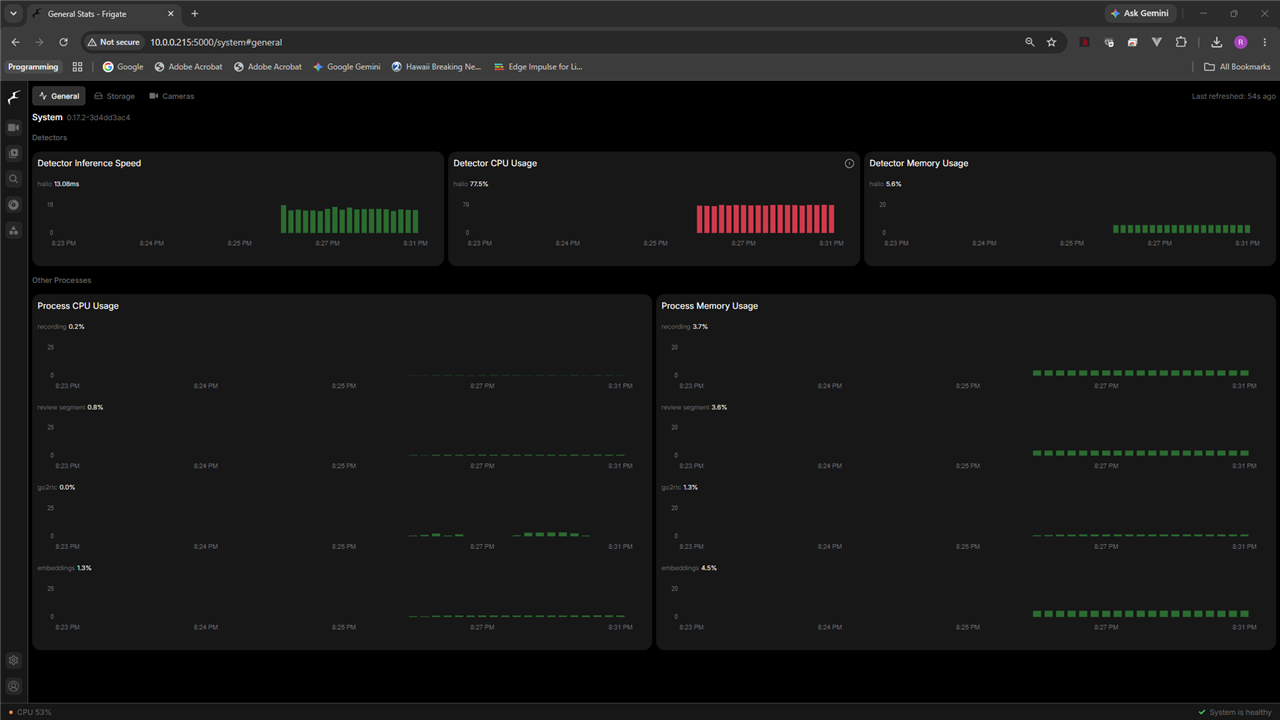This screenshot has height=720, width=1280.
Task: Click the Ask Gemini button
Action: pyautogui.click(x=1140, y=13)
